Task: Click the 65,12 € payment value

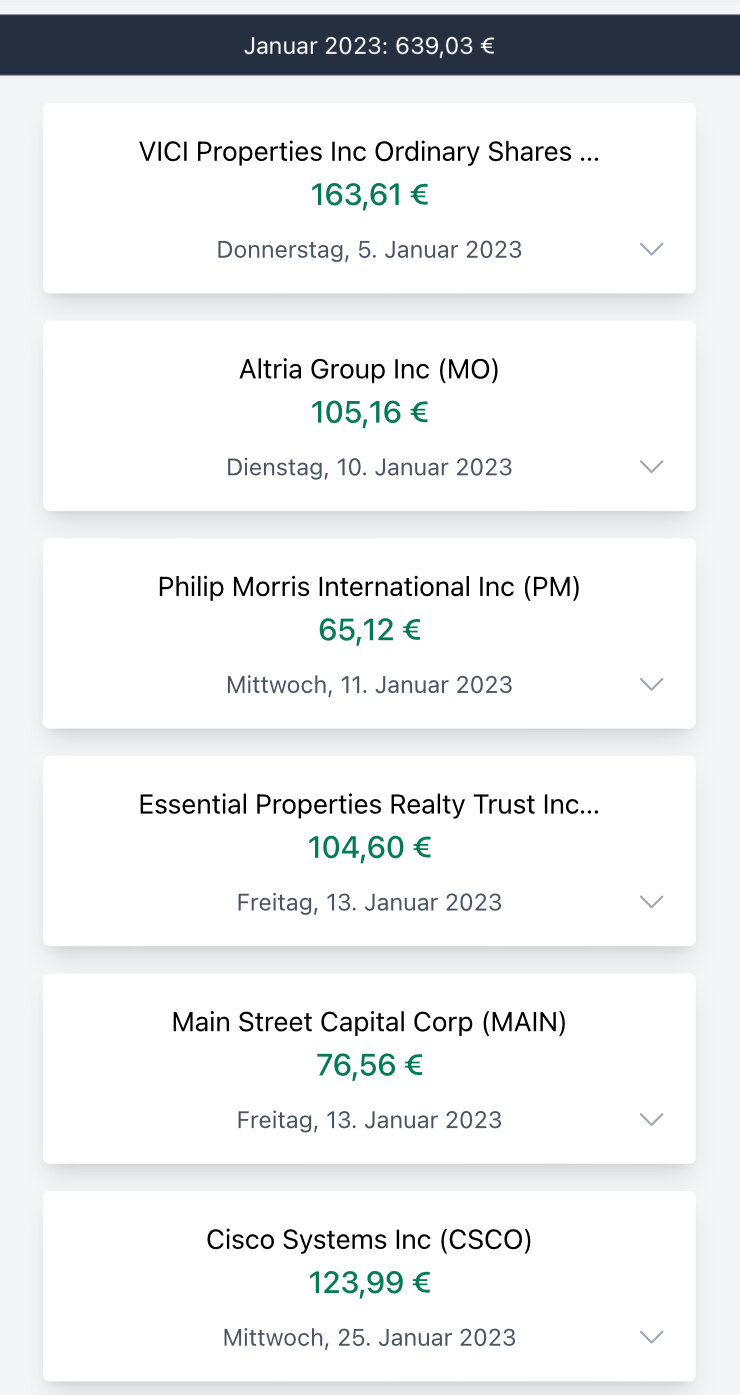Action: point(369,630)
